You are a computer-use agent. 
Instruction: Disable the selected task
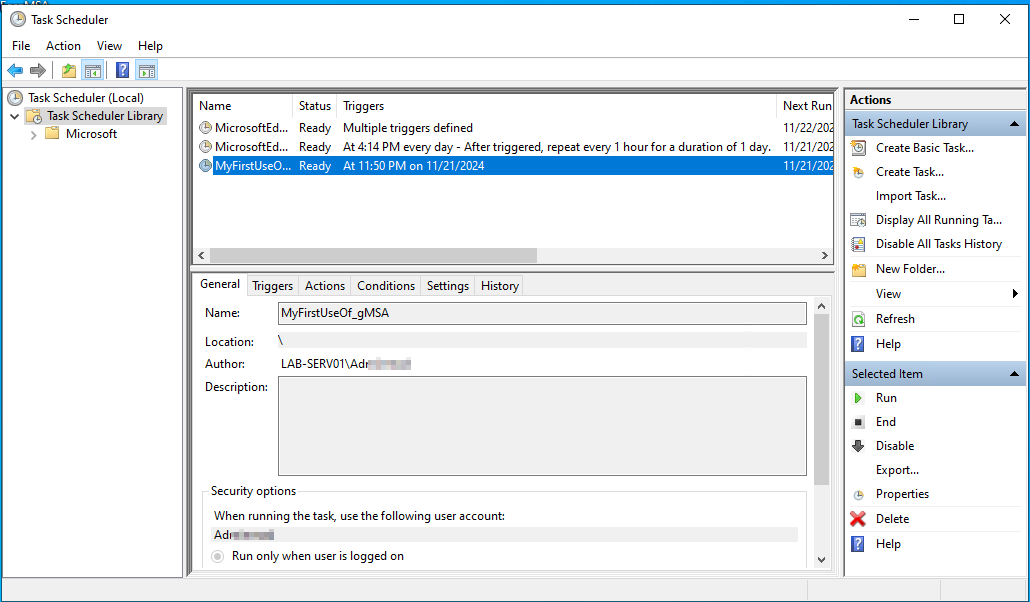[x=895, y=446]
